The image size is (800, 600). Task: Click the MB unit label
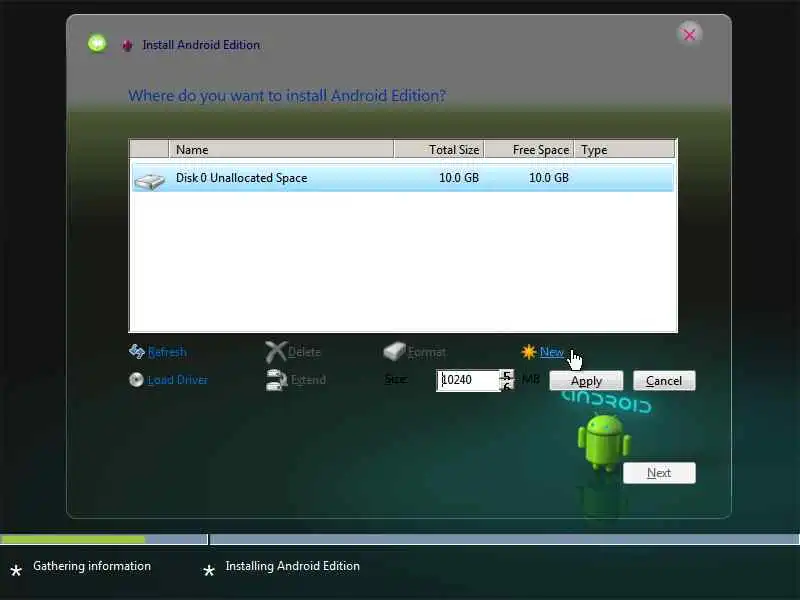pyautogui.click(x=531, y=380)
